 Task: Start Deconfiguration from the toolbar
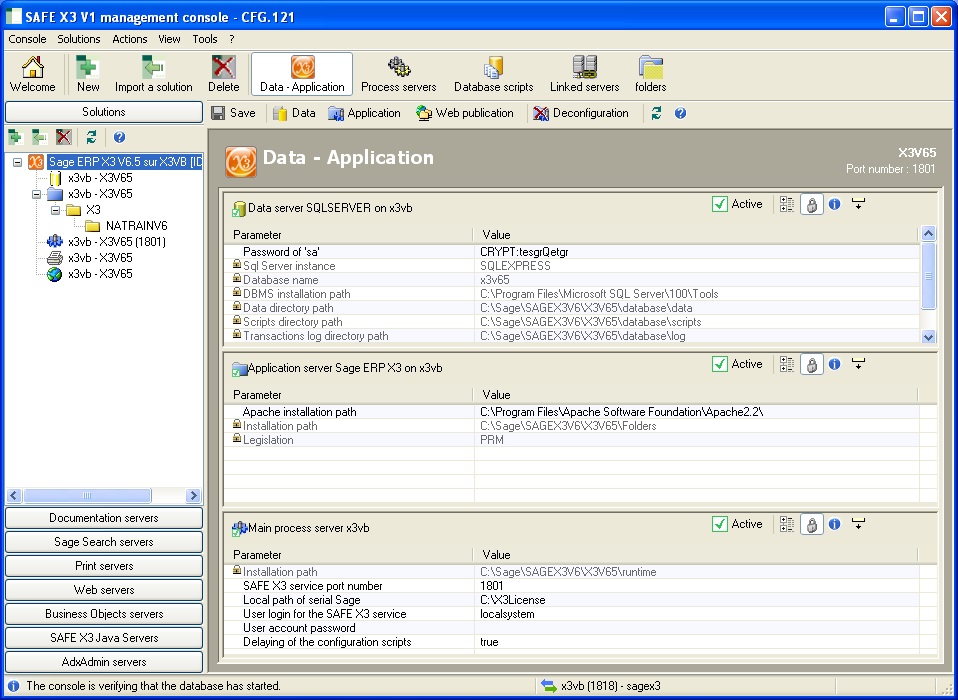[x=580, y=113]
